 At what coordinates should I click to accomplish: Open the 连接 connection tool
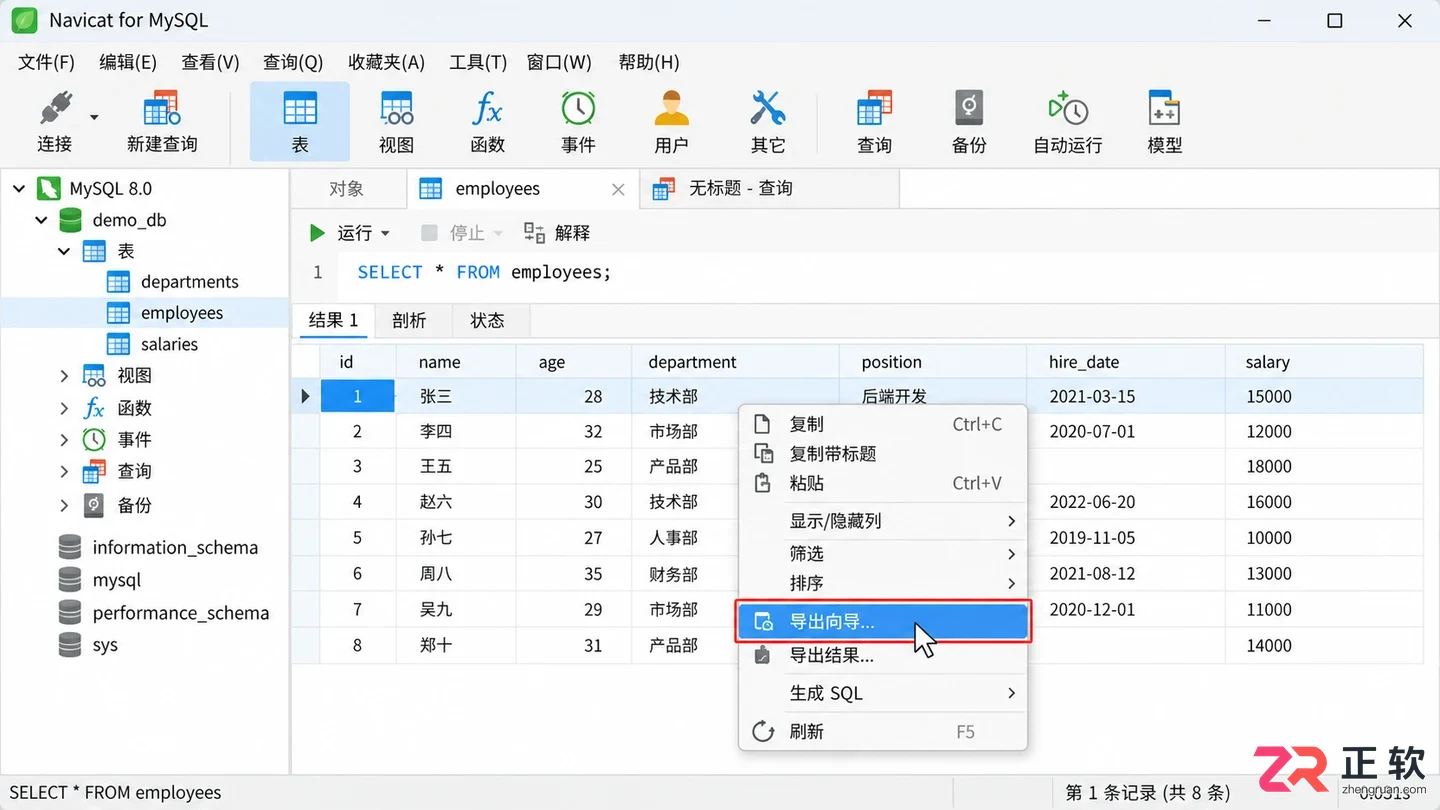55,122
